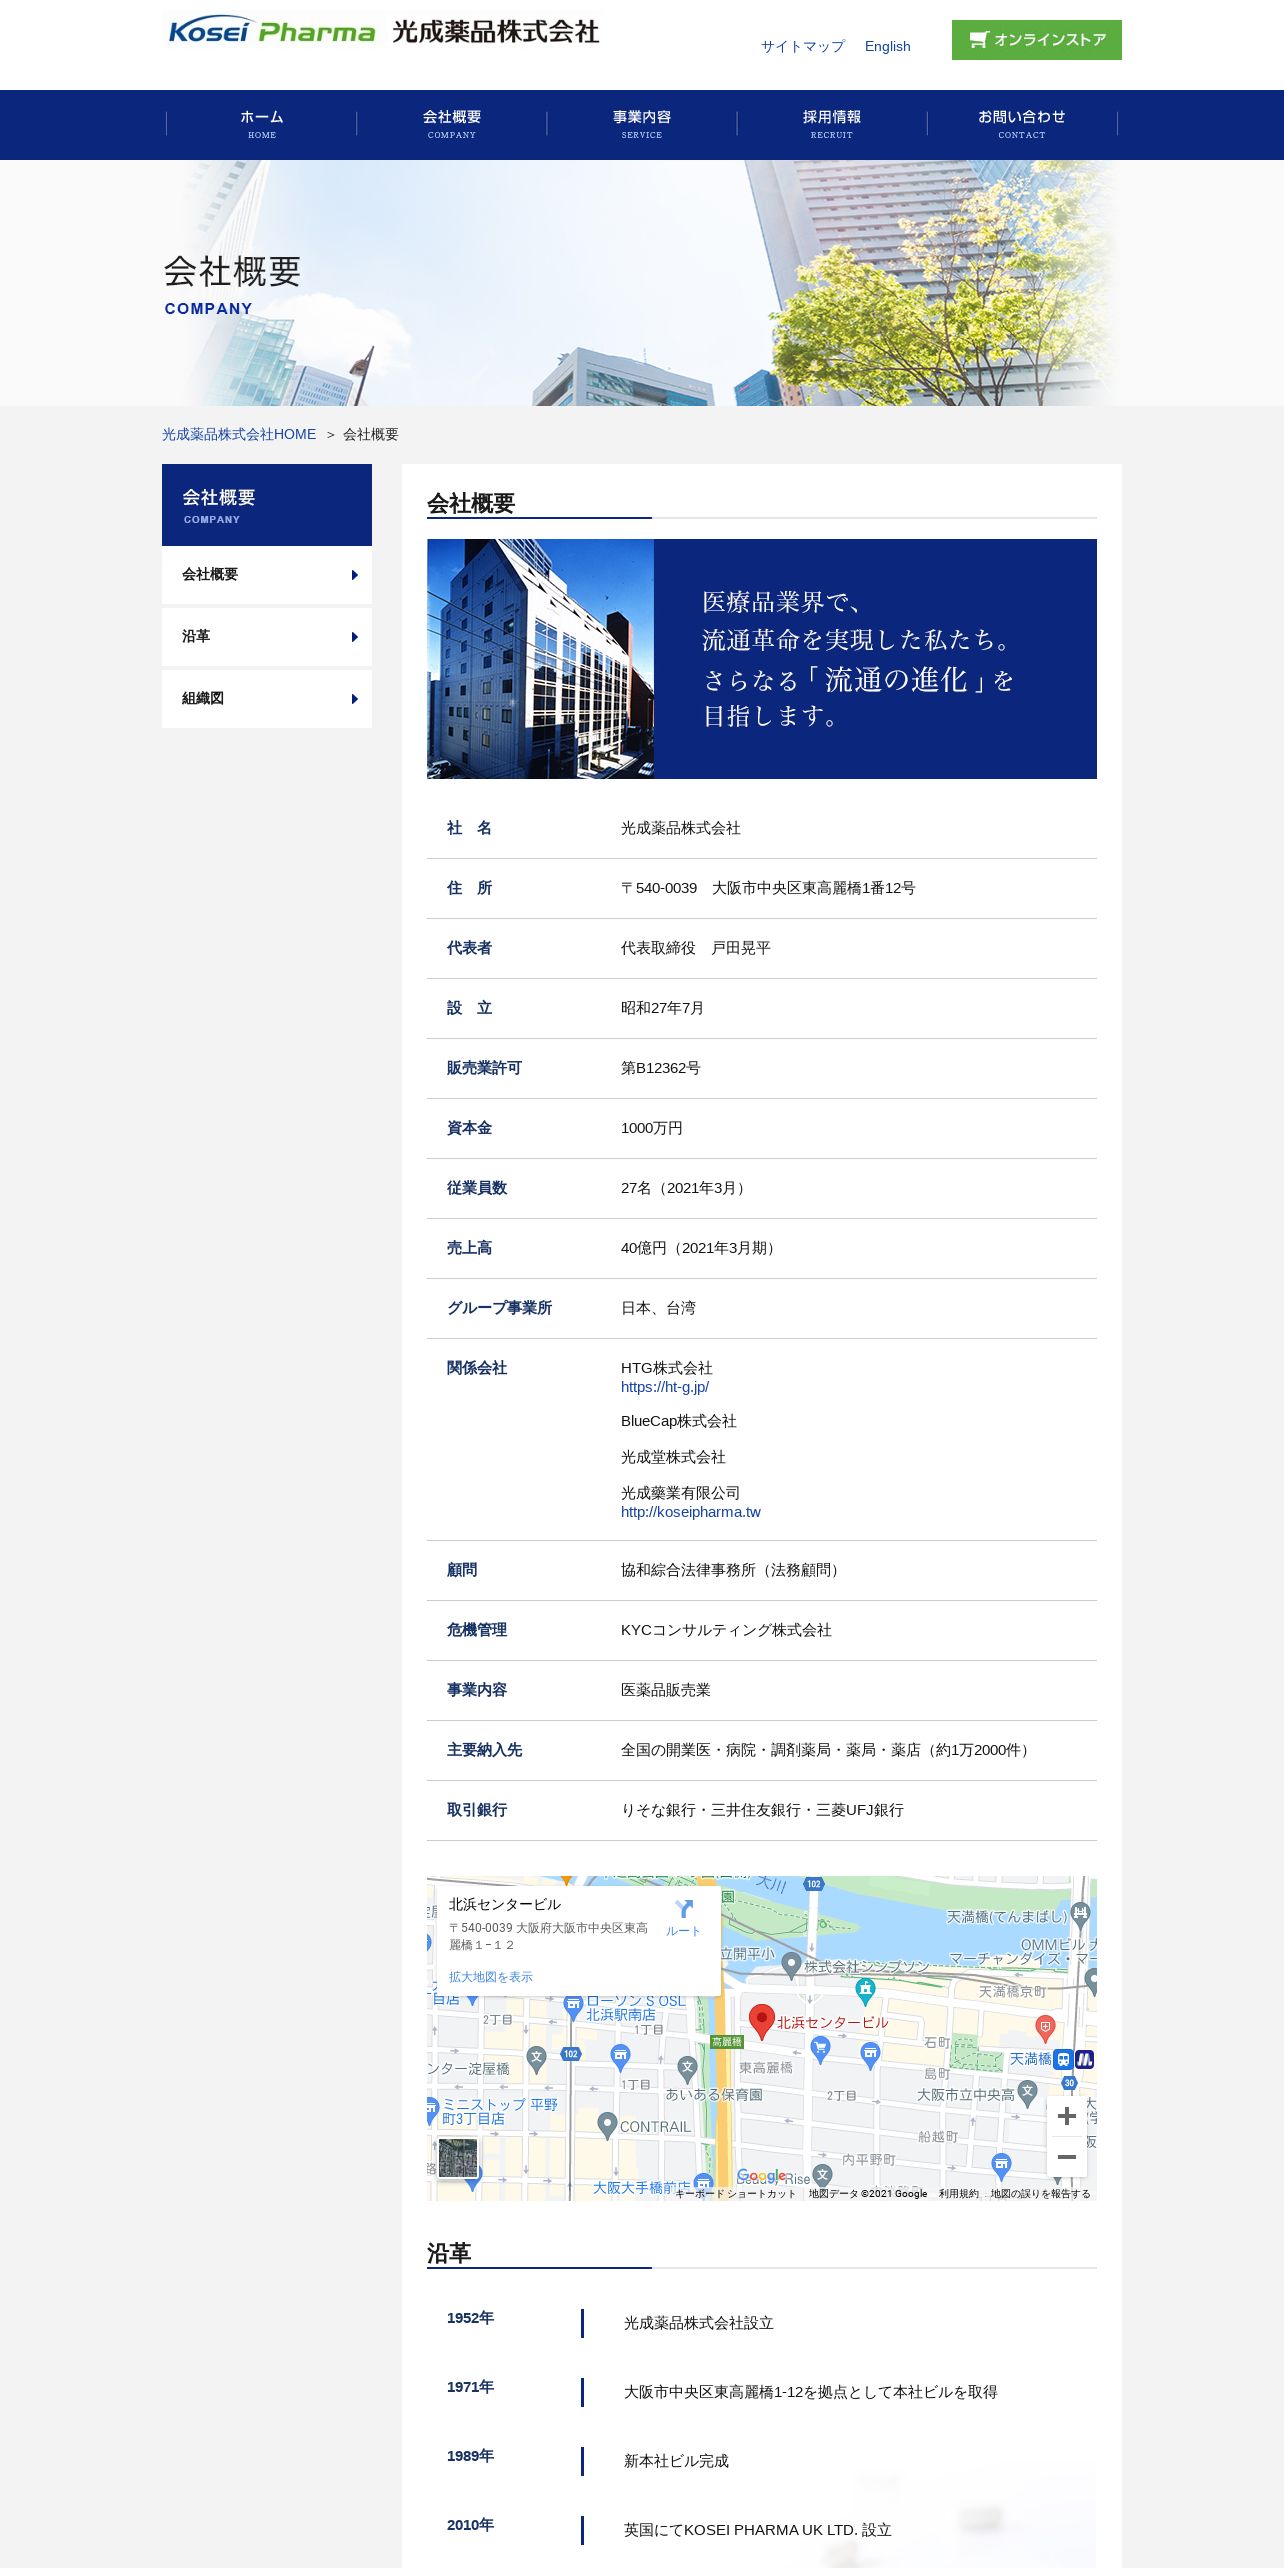The width and height of the screenshot is (1284, 2568).
Task: Open 事業内容 SERVICE menu item
Action: tap(642, 124)
